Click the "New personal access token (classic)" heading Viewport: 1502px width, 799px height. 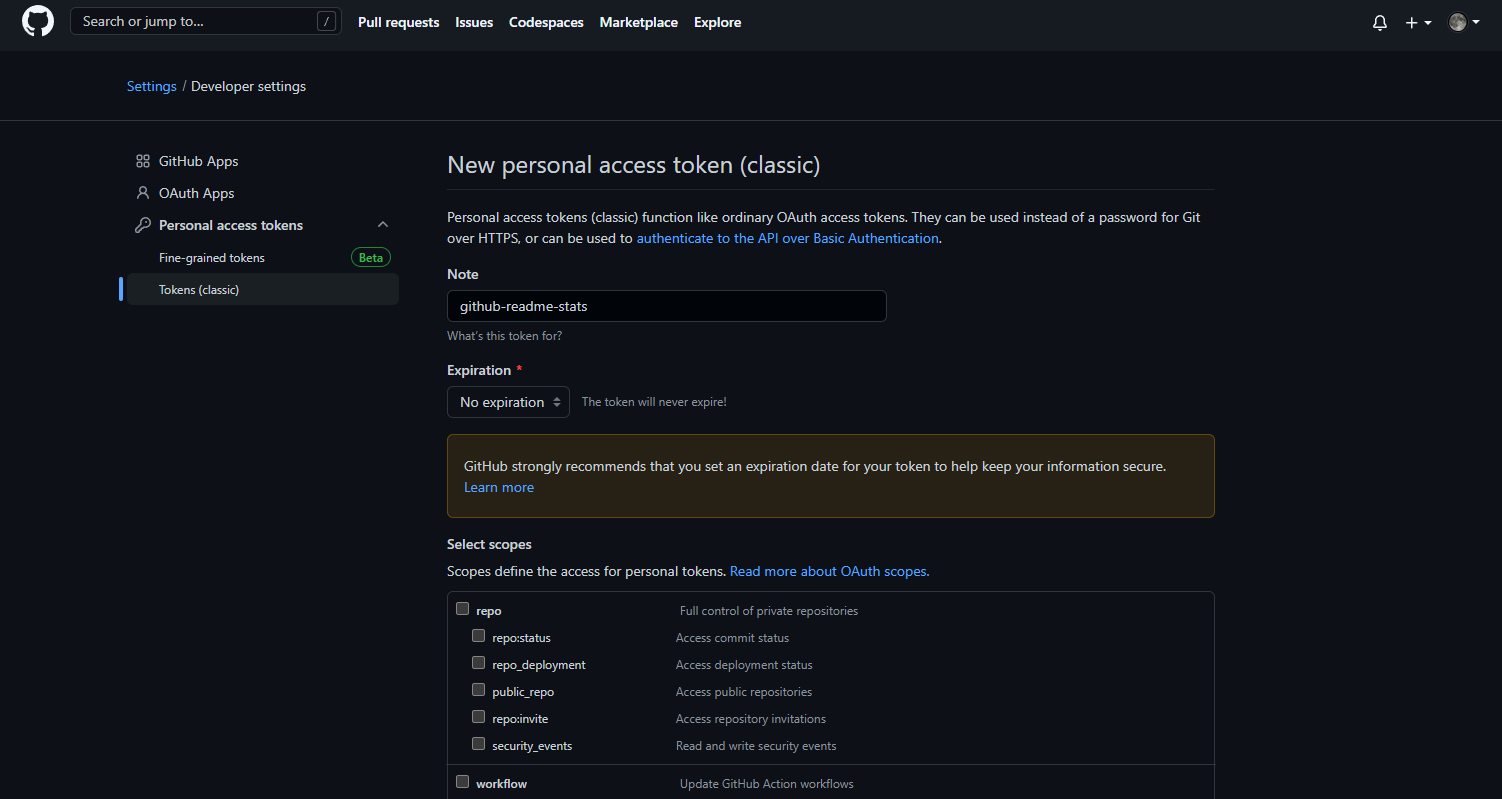click(634, 165)
